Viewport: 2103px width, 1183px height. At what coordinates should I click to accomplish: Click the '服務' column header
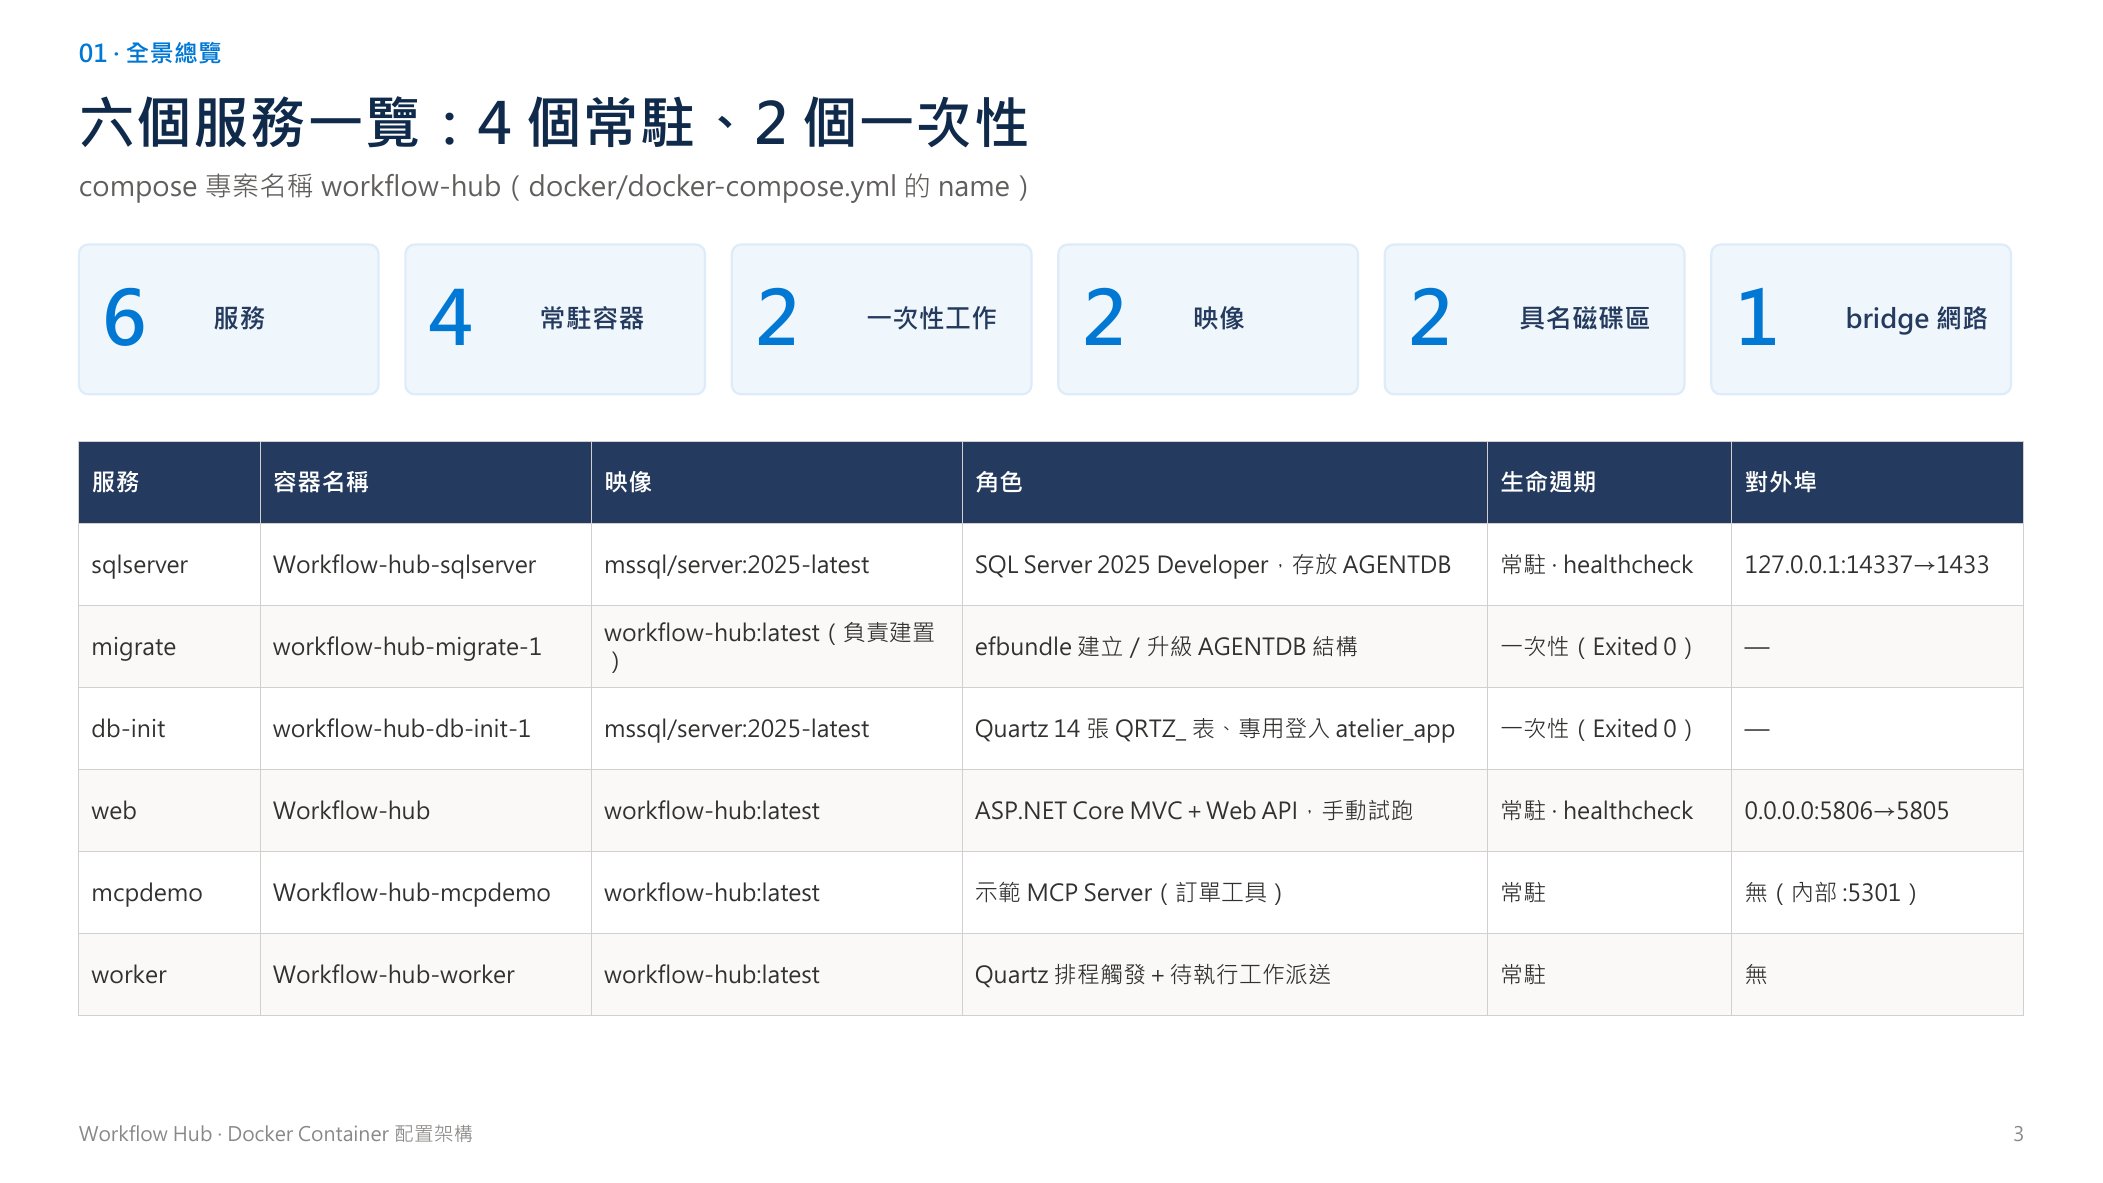[169, 482]
